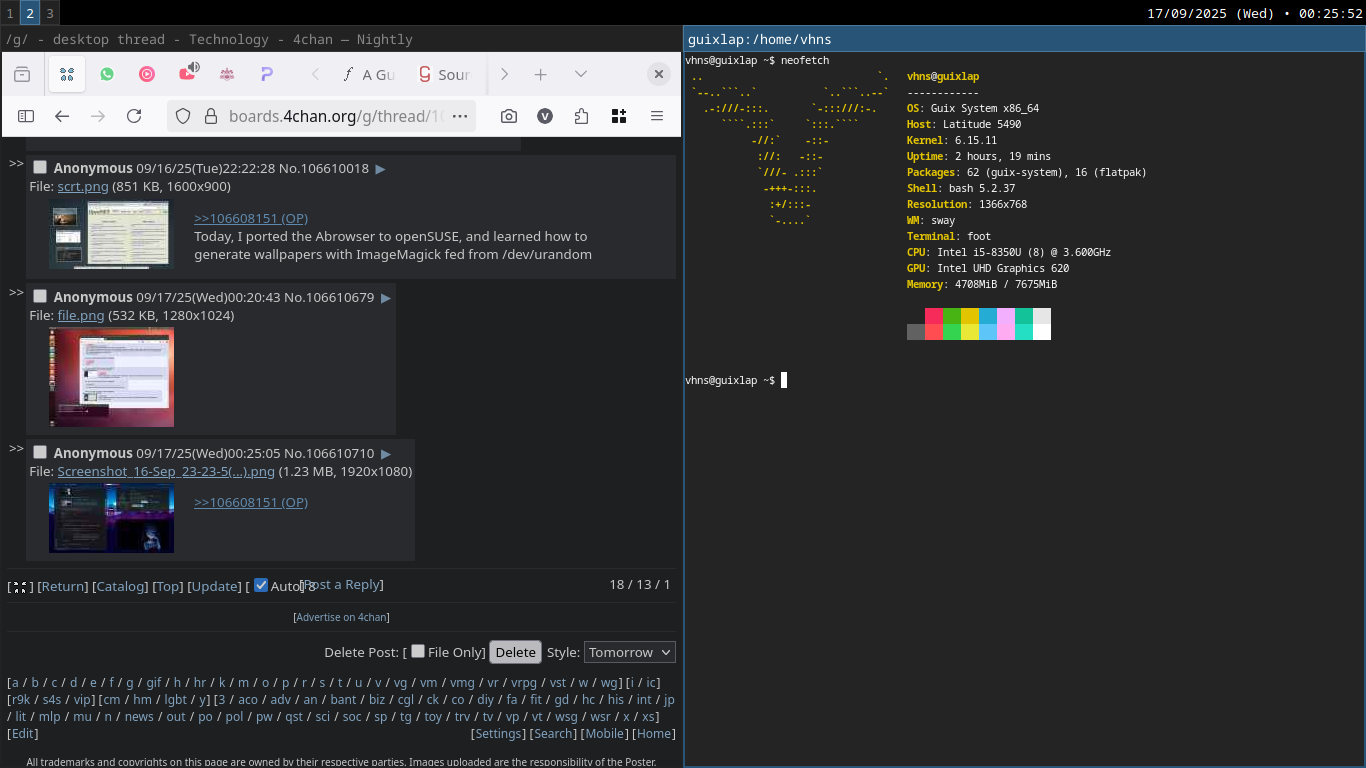Open the file.png file link
Screen dimensions: 1366x768
coord(81,316)
